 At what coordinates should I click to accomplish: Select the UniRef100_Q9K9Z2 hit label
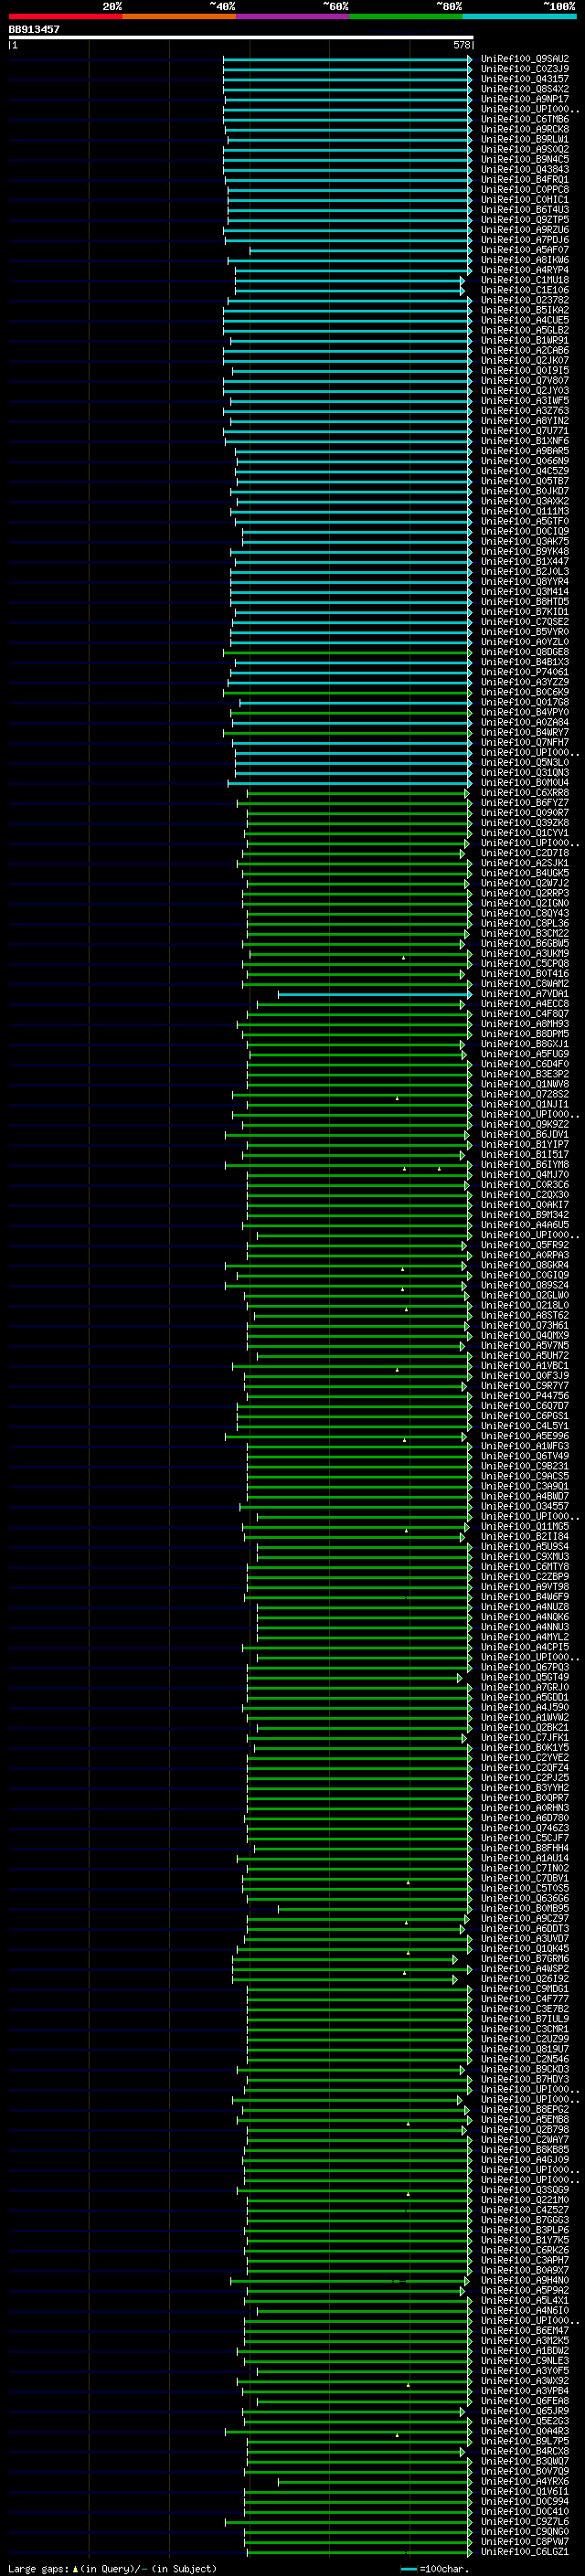pos(525,1124)
